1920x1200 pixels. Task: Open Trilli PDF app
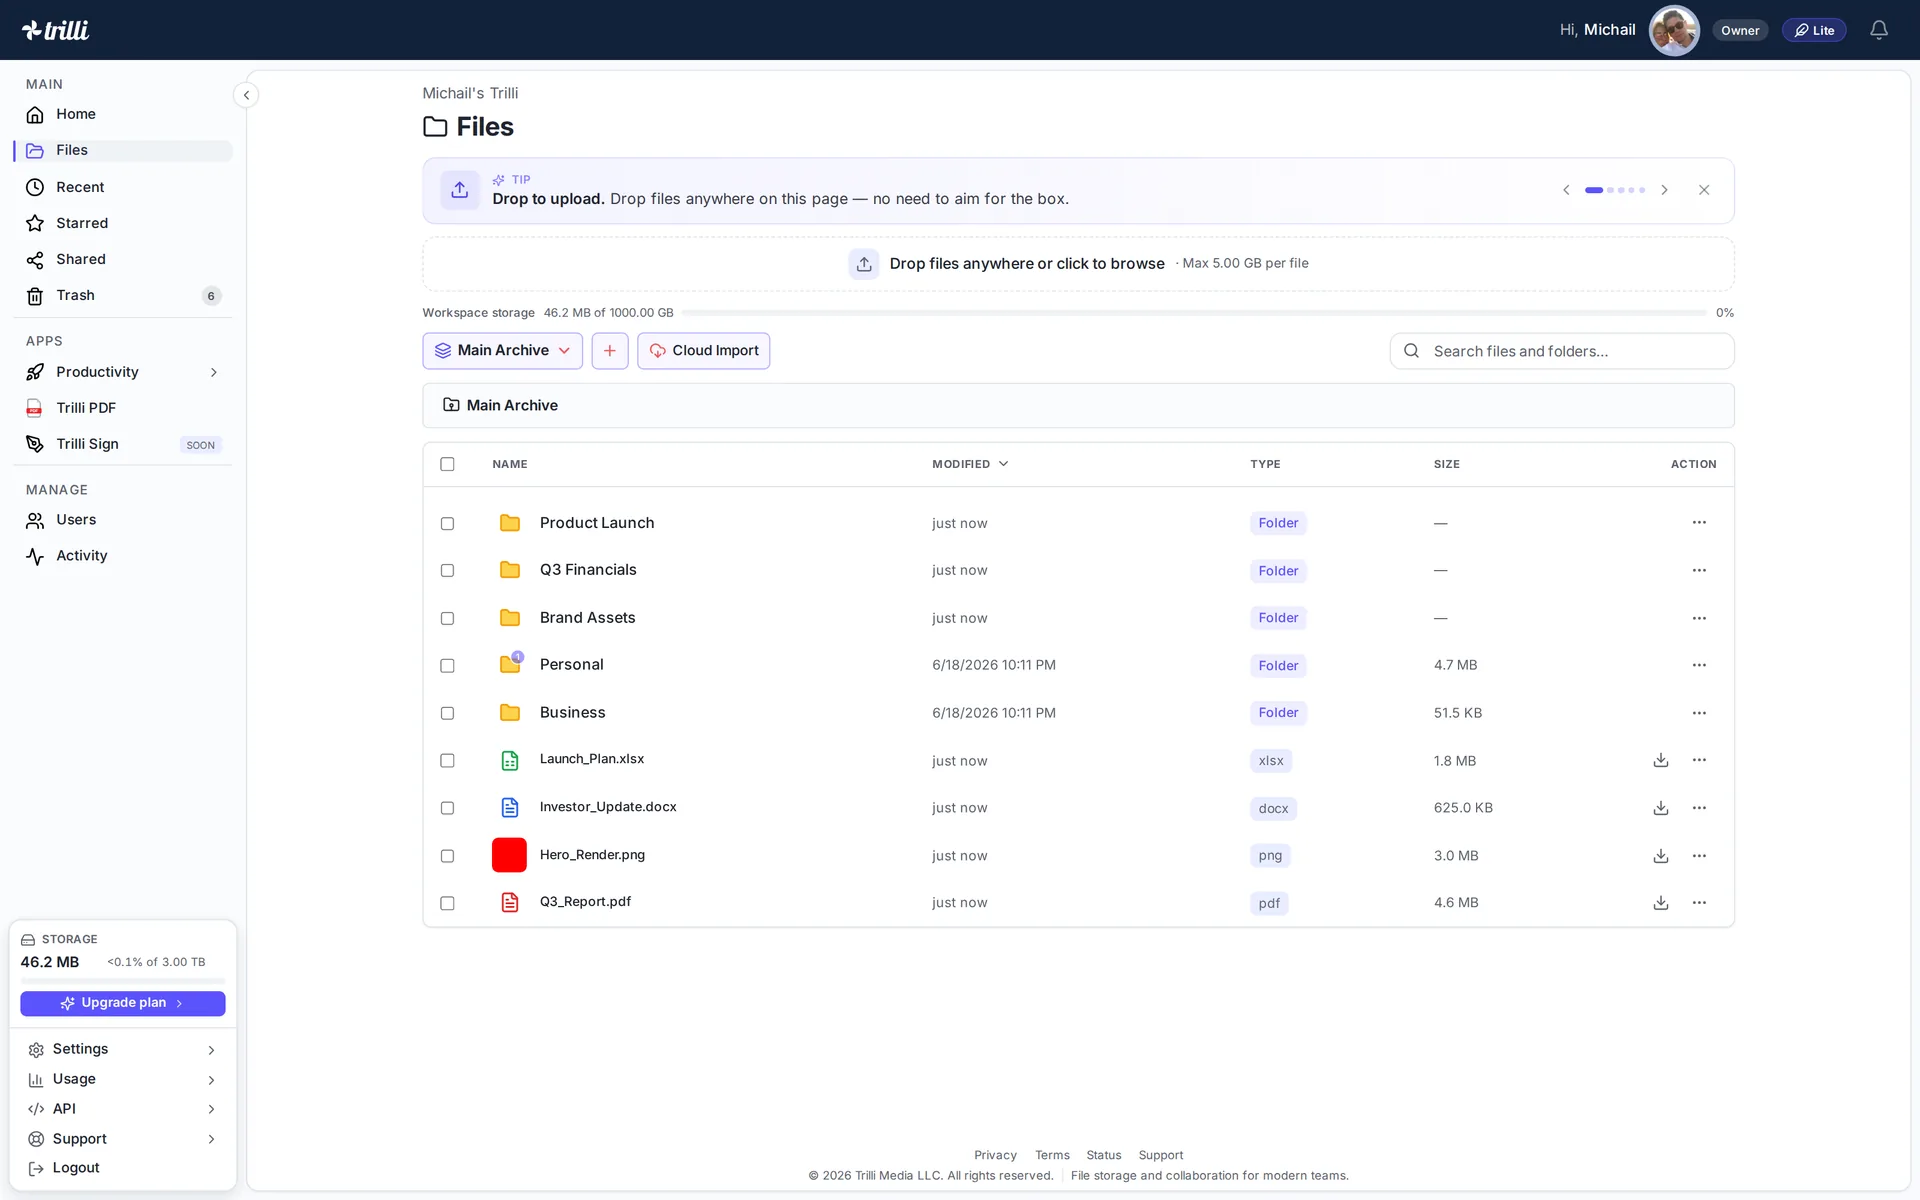tap(123, 408)
